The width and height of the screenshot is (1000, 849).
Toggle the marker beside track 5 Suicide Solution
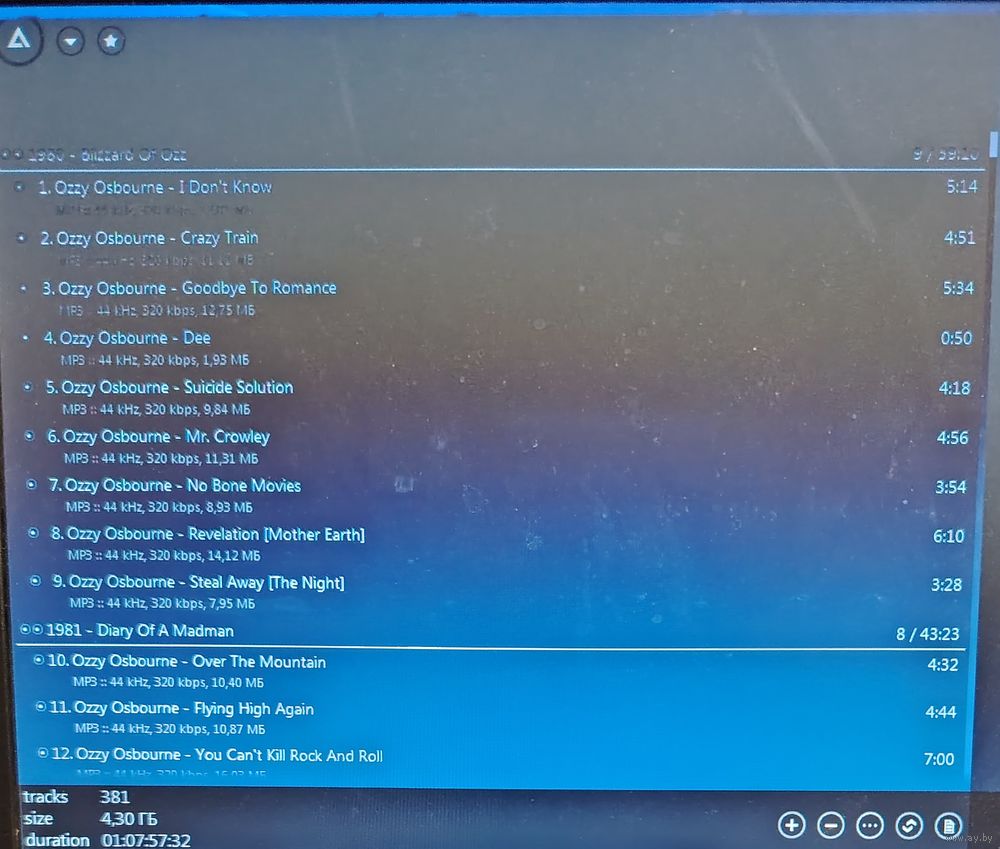point(27,387)
